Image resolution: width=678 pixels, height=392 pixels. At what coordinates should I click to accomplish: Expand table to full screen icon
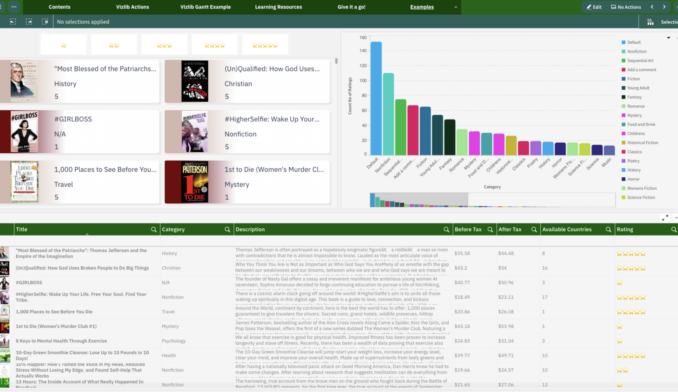[x=665, y=218]
